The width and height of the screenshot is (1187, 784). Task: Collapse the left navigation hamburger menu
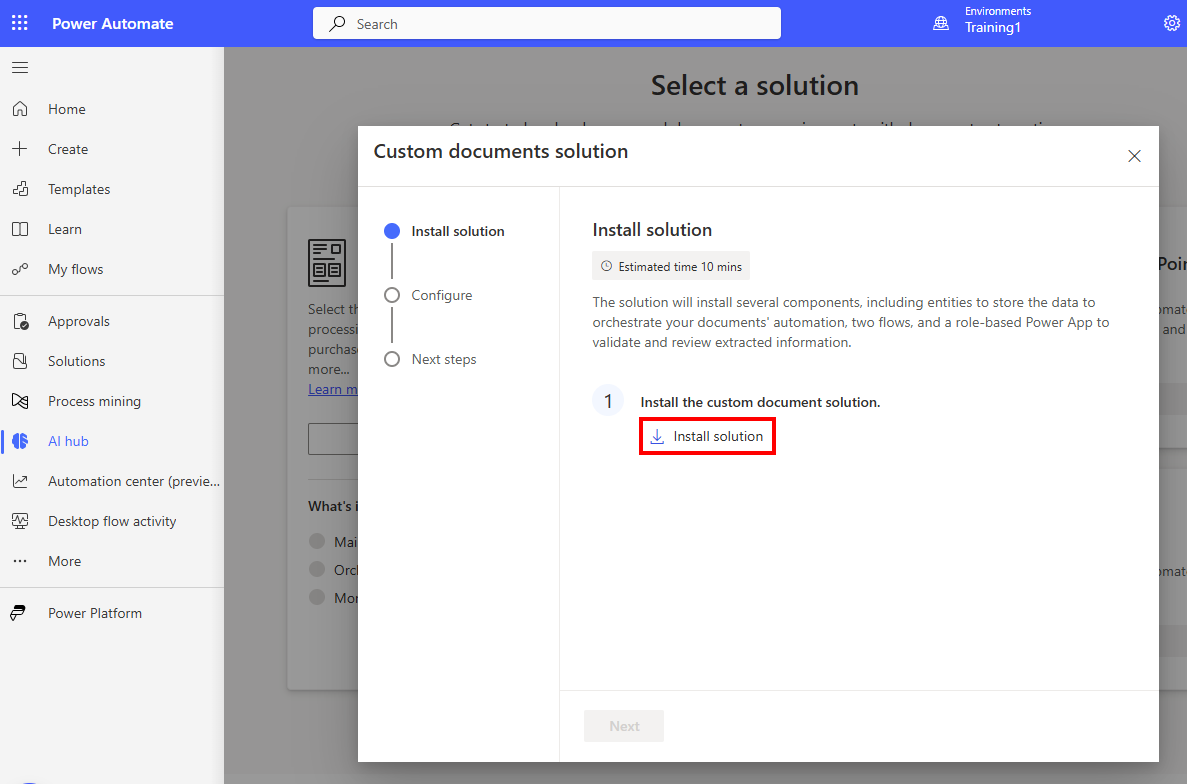(20, 68)
